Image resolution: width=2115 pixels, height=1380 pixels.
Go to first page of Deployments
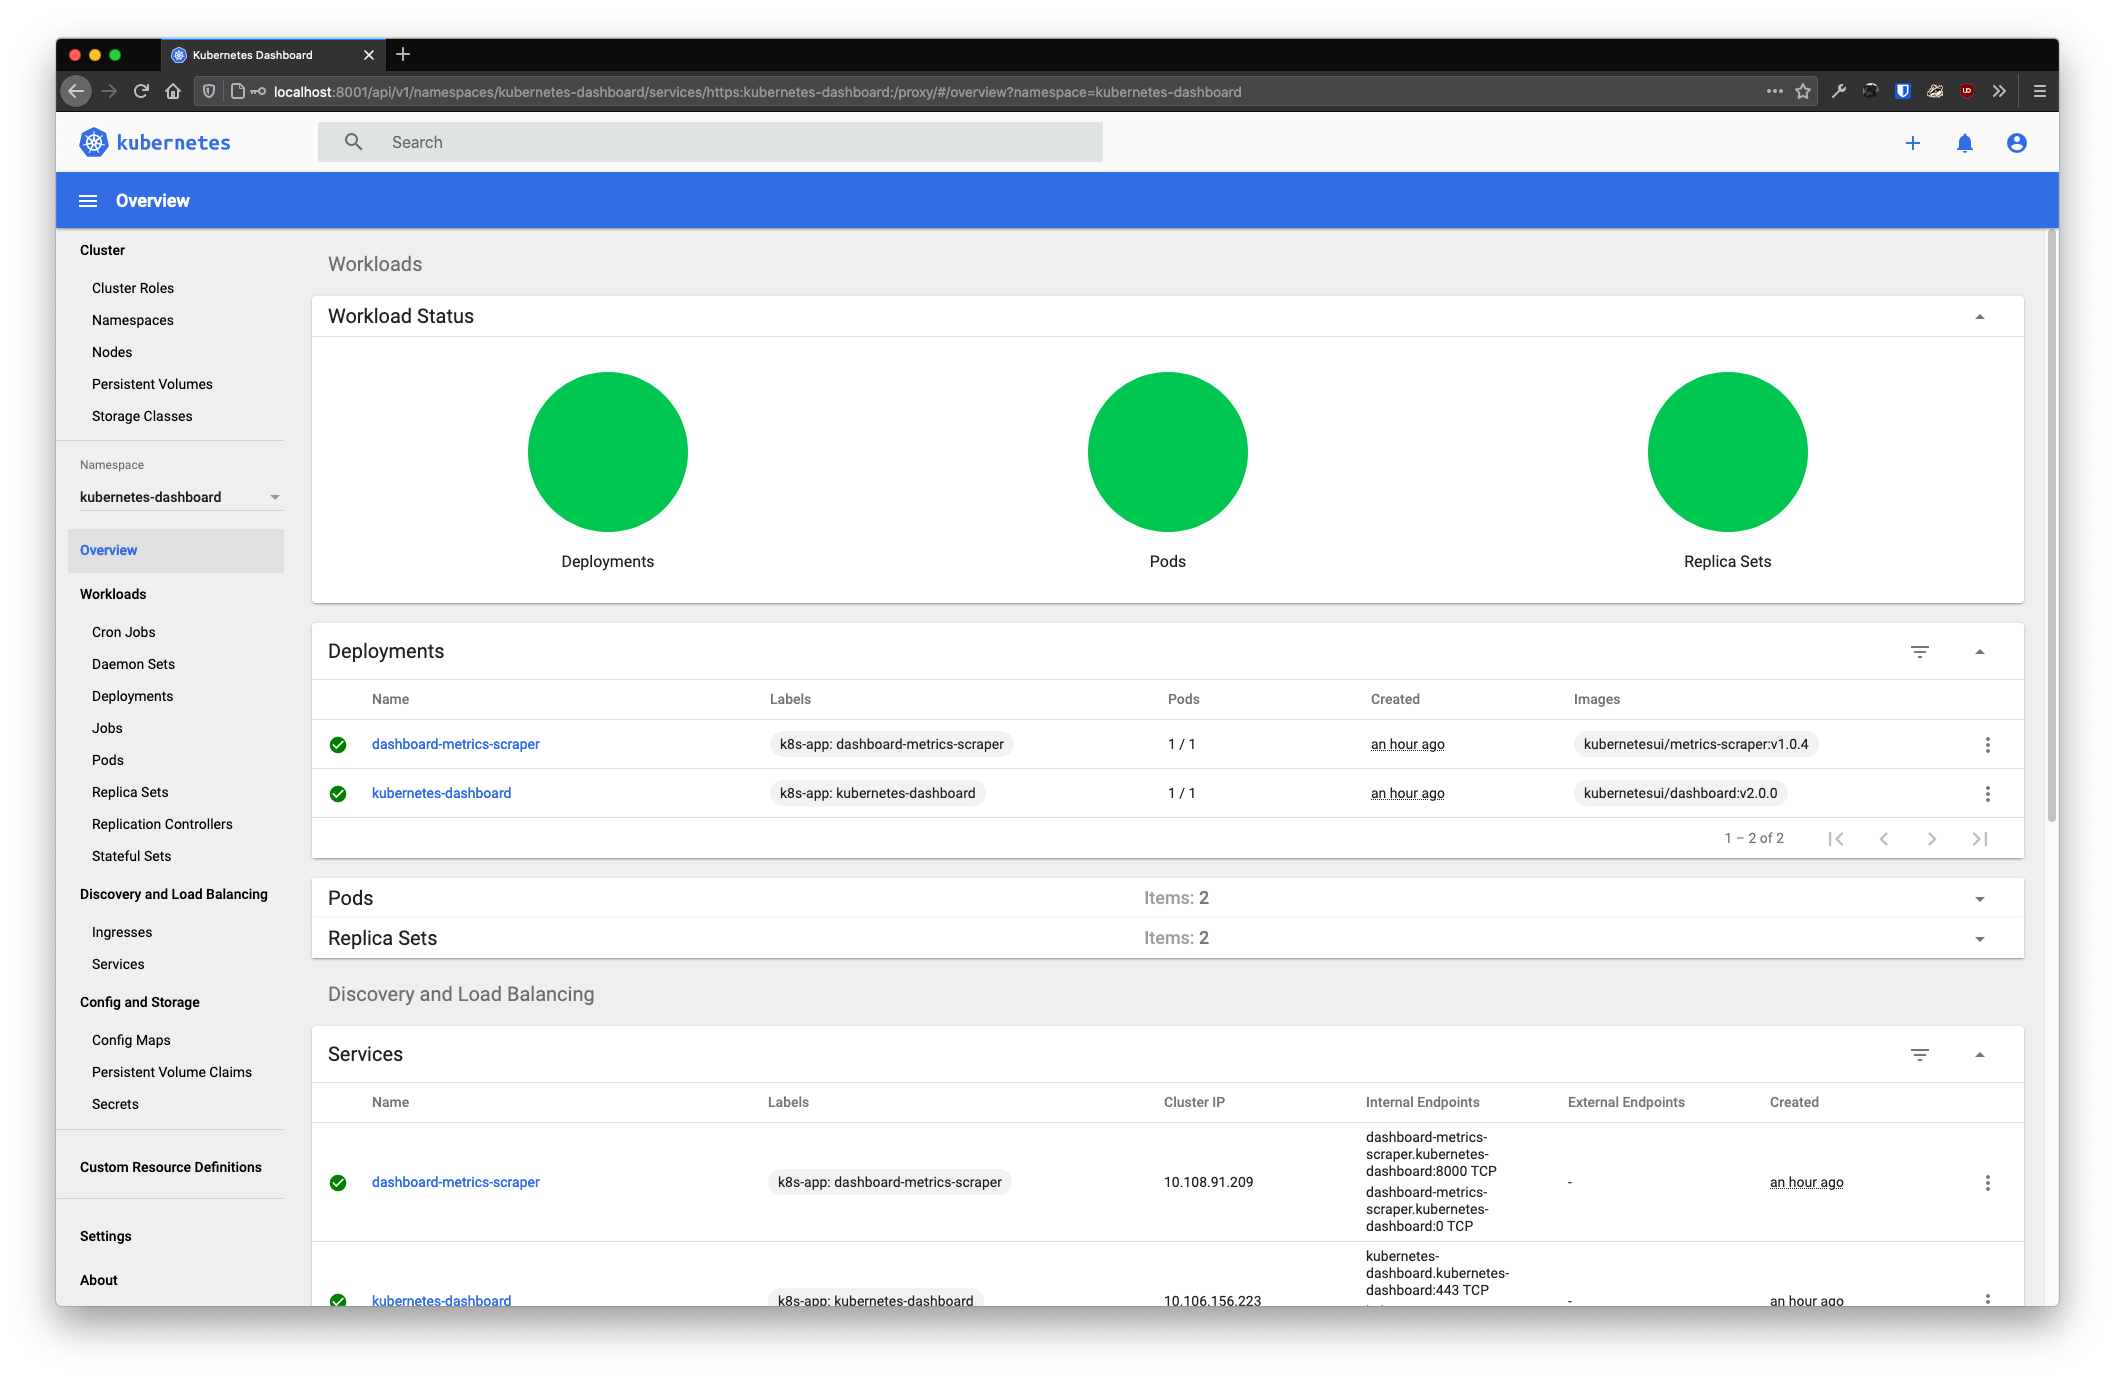(x=1836, y=839)
